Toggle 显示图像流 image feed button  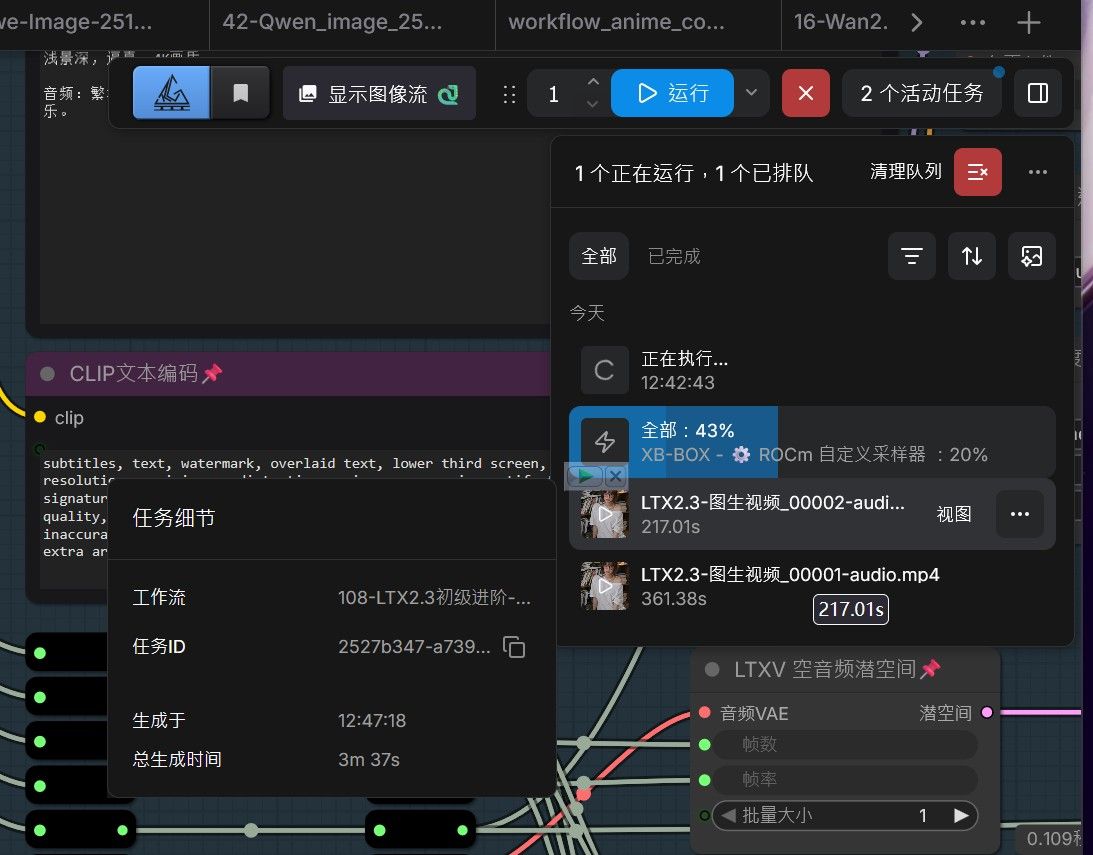pos(379,93)
